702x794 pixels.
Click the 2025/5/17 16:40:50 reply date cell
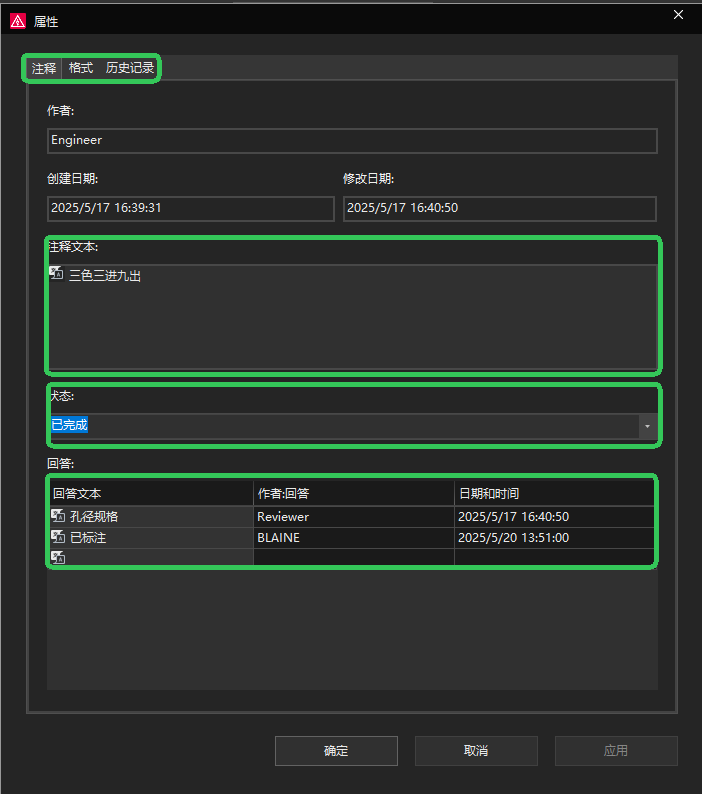[x=555, y=517]
